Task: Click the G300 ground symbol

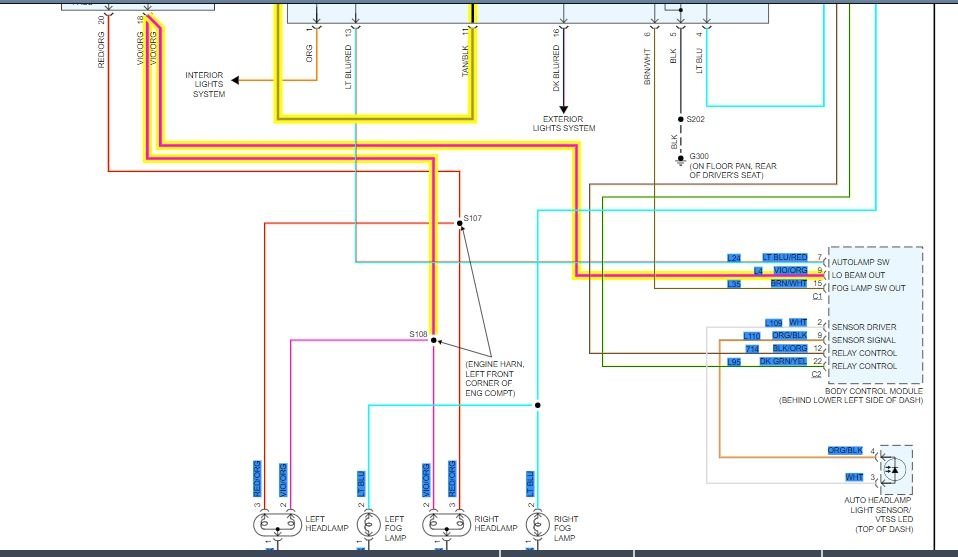Action: click(x=681, y=160)
